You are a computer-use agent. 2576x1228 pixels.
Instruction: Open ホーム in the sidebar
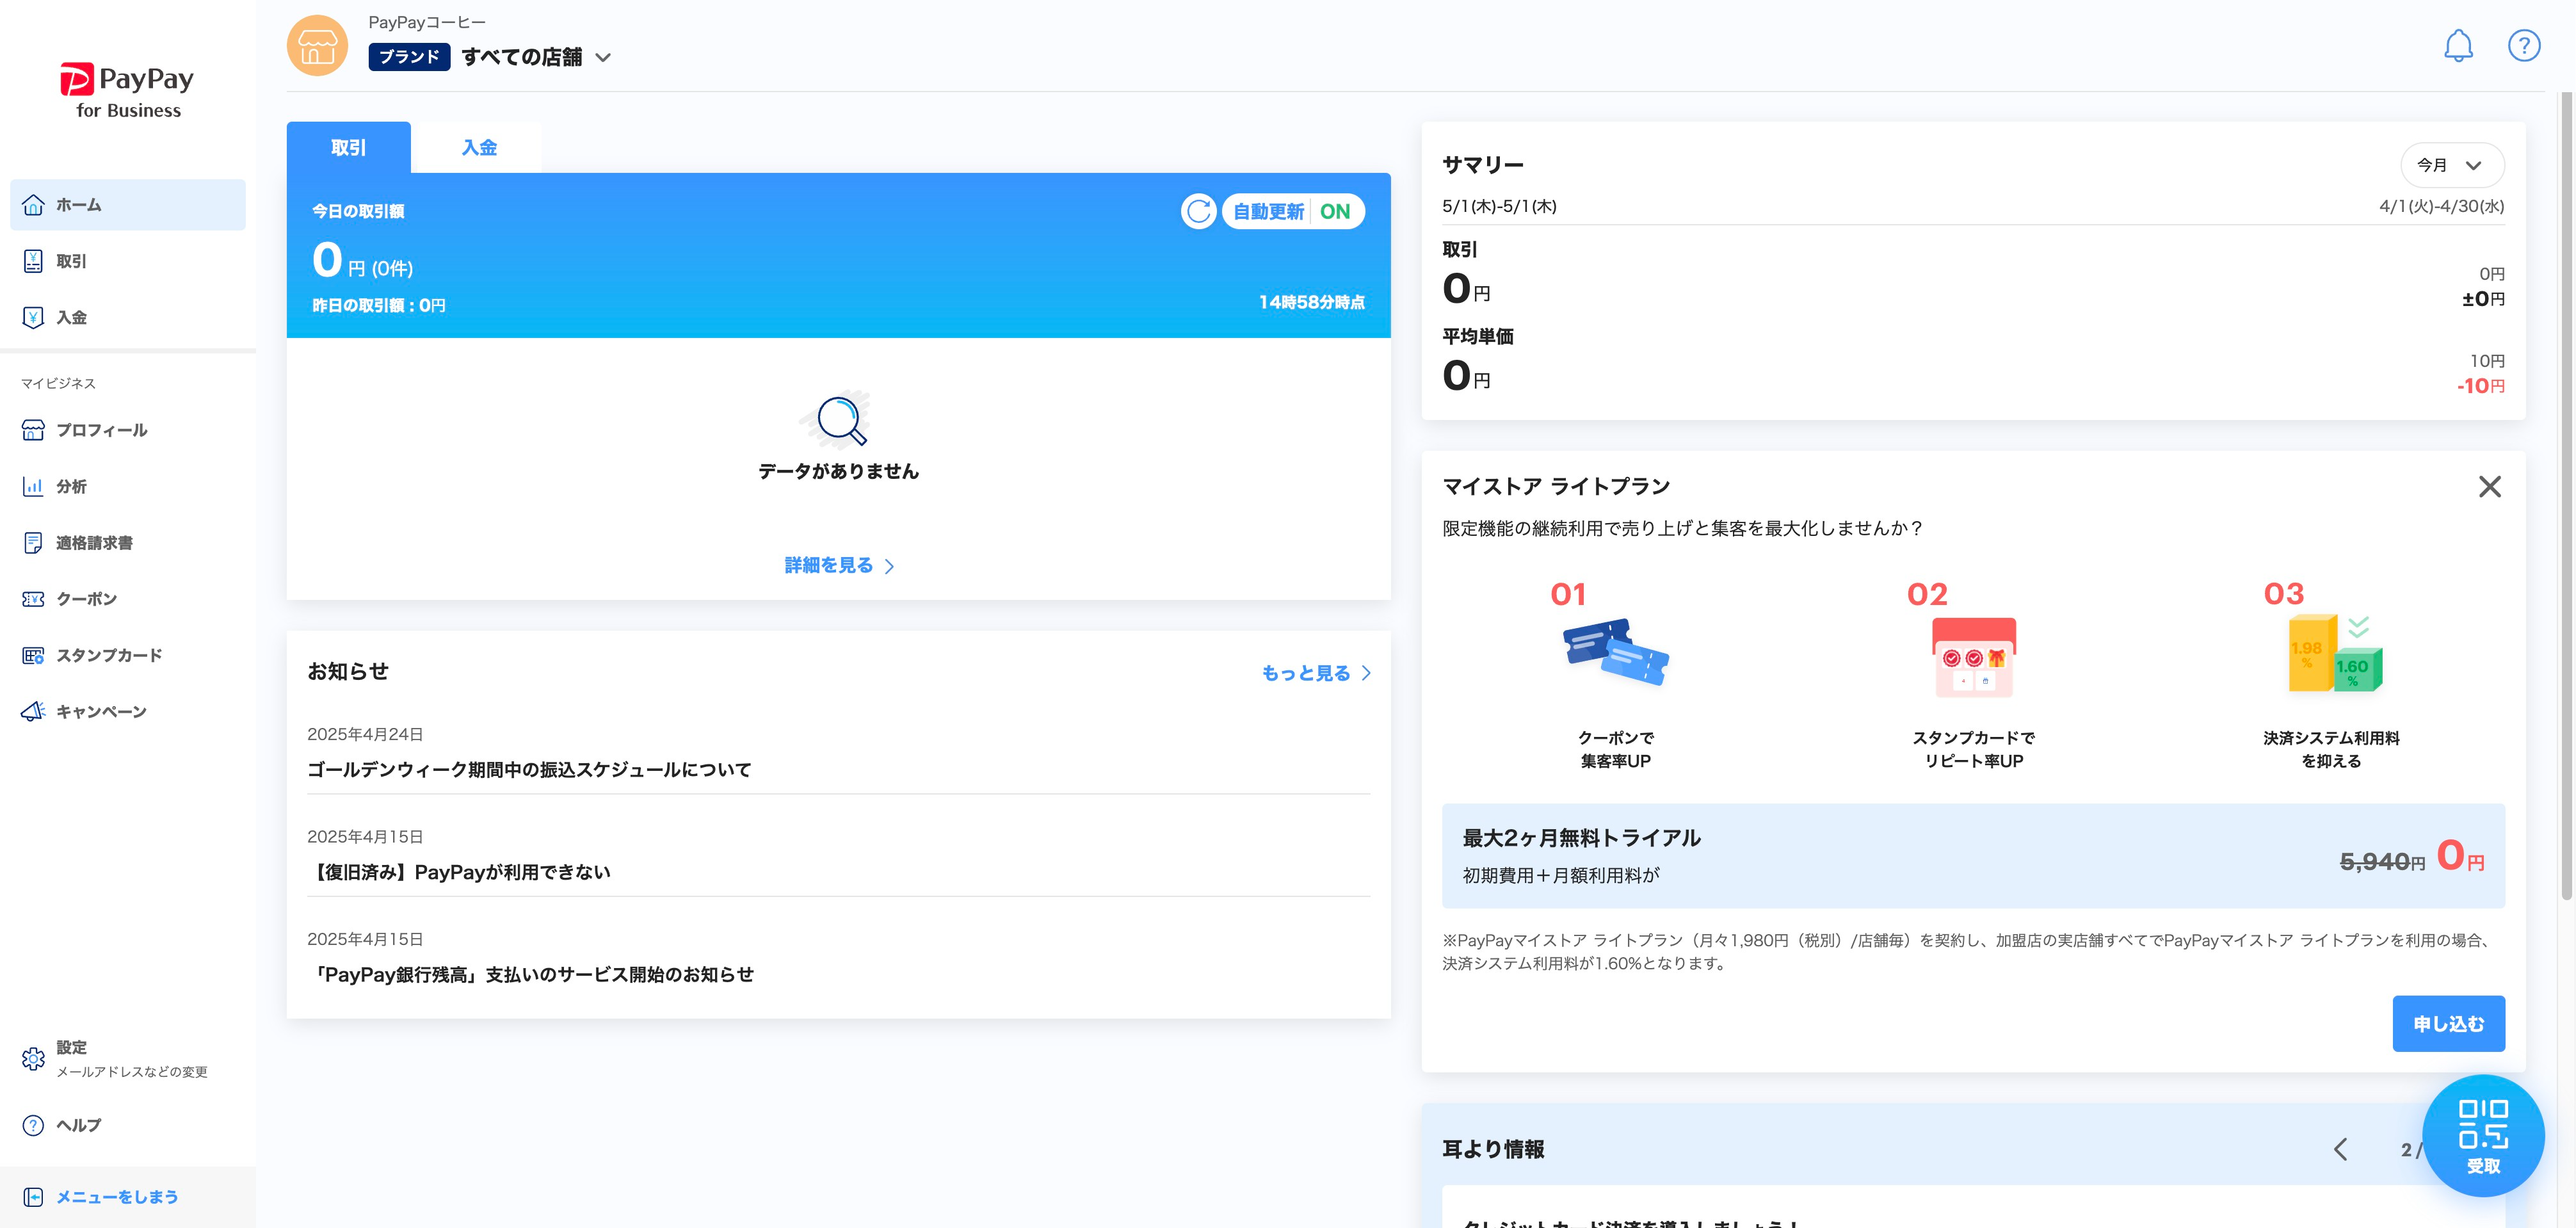coord(128,205)
